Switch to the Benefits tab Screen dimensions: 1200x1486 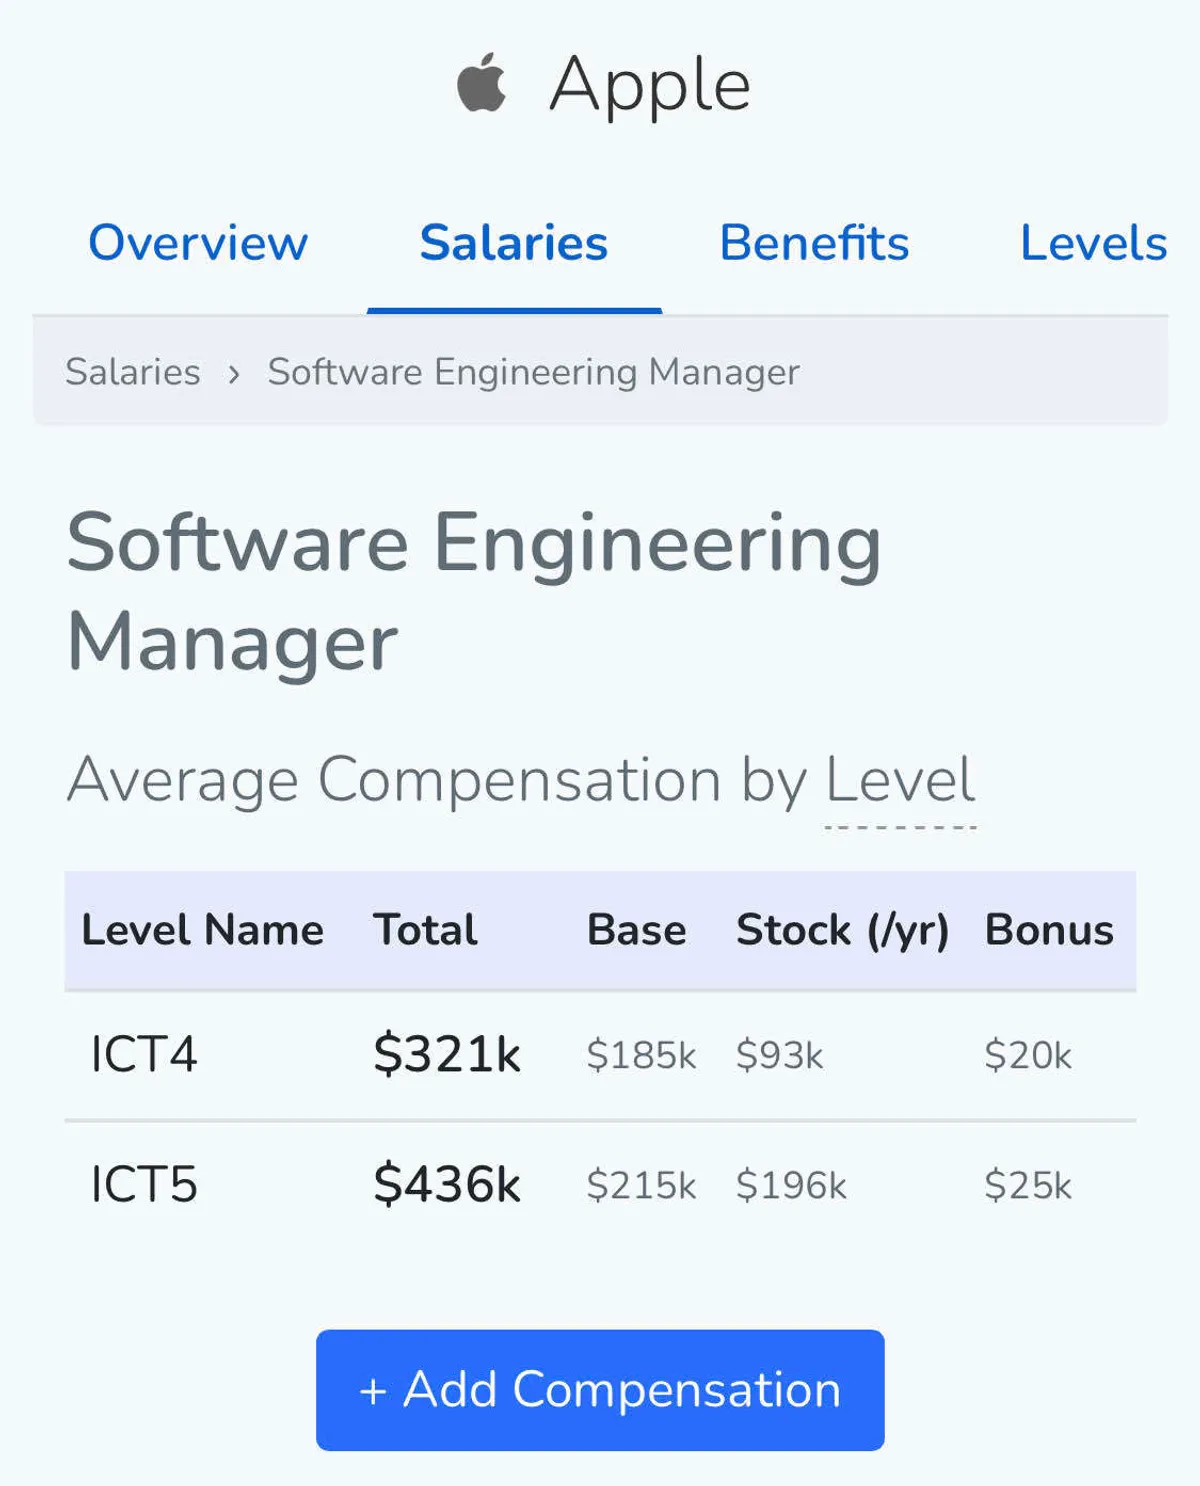tap(814, 243)
